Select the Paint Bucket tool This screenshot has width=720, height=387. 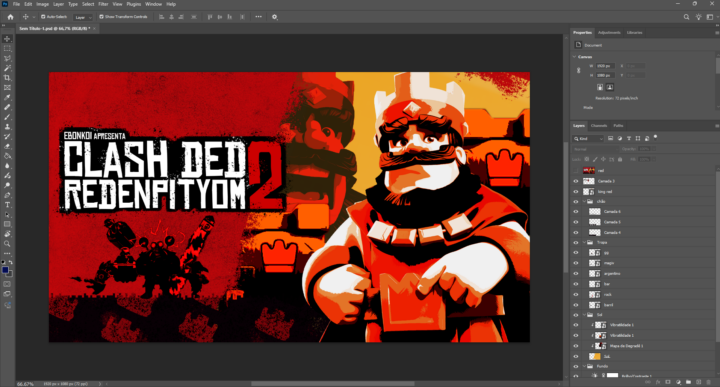(x=7, y=156)
